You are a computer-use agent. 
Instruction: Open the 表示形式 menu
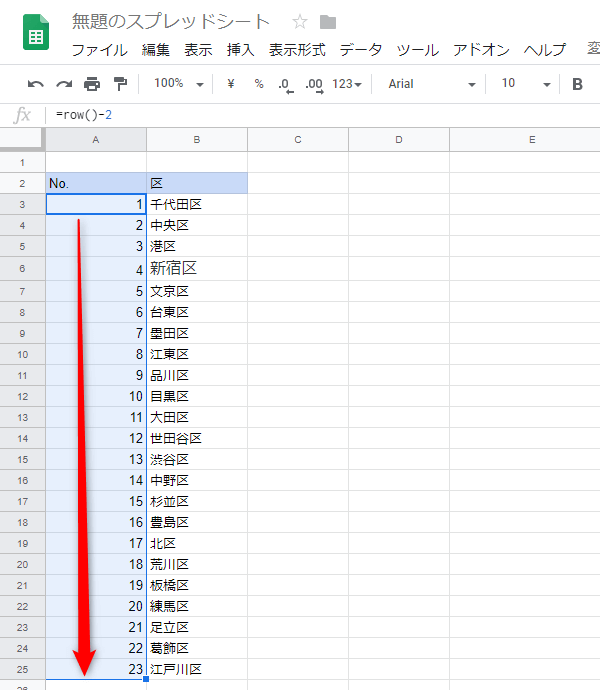pyautogui.click(x=297, y=50)
